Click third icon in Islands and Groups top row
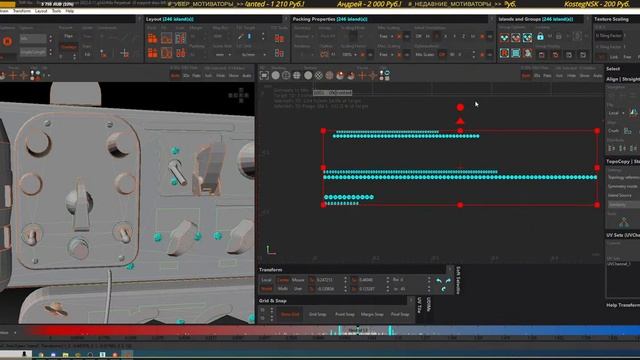The image size is (640, 360). [x=527, y=38]
